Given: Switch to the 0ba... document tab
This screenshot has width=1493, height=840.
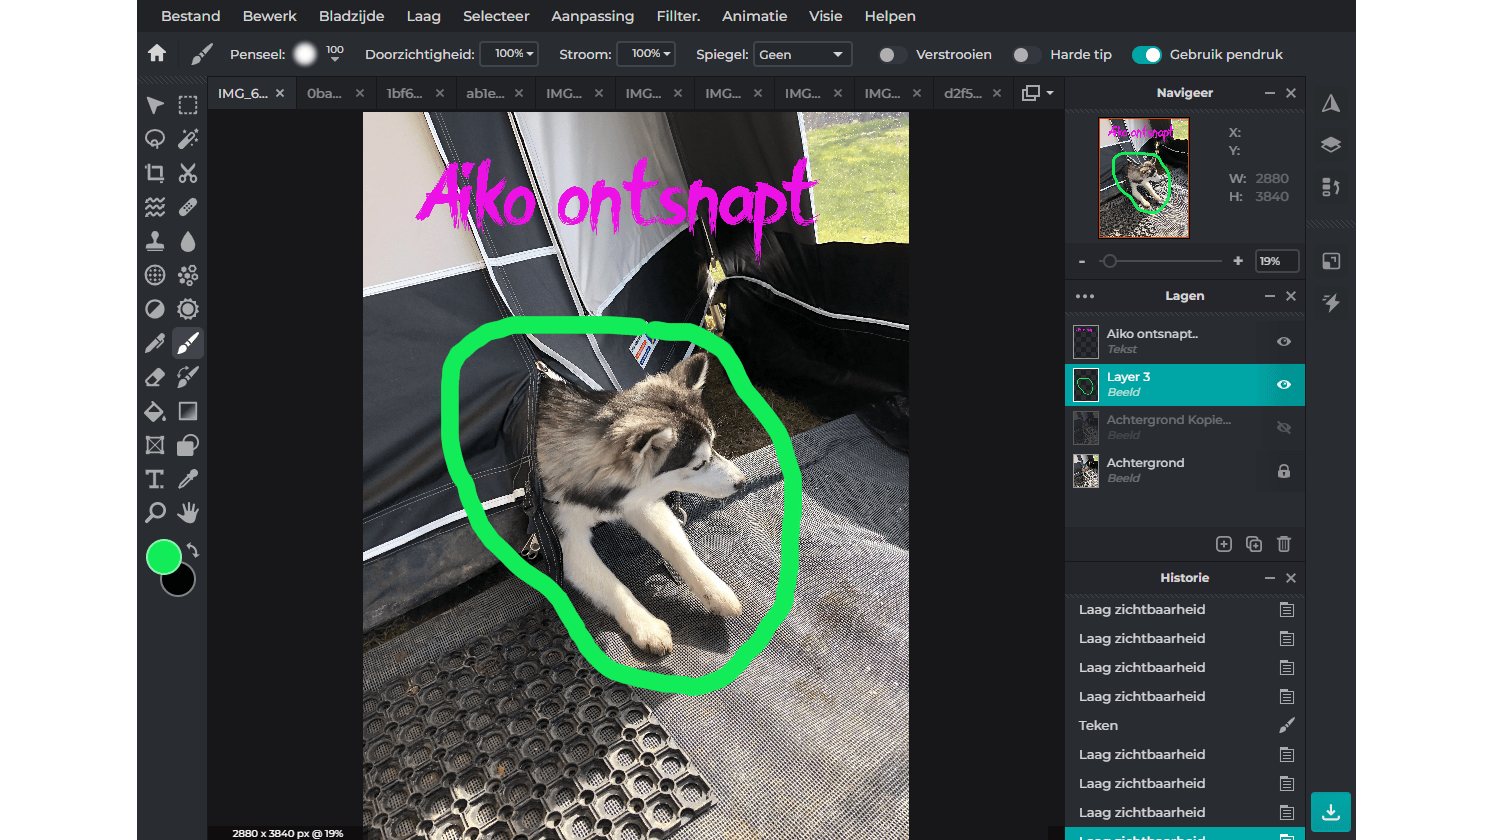Looking at the screenshot, I should 325,93.
